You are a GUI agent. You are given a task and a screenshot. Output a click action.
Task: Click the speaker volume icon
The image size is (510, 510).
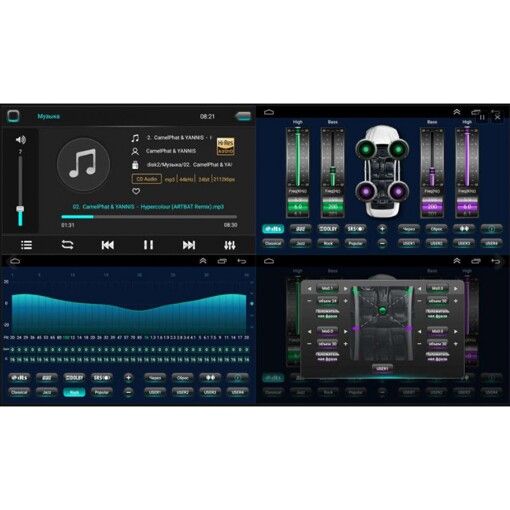(21, 140)
